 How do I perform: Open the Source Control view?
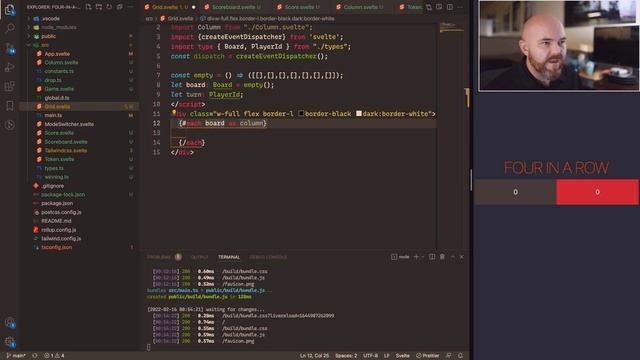(x=10, y=48)
